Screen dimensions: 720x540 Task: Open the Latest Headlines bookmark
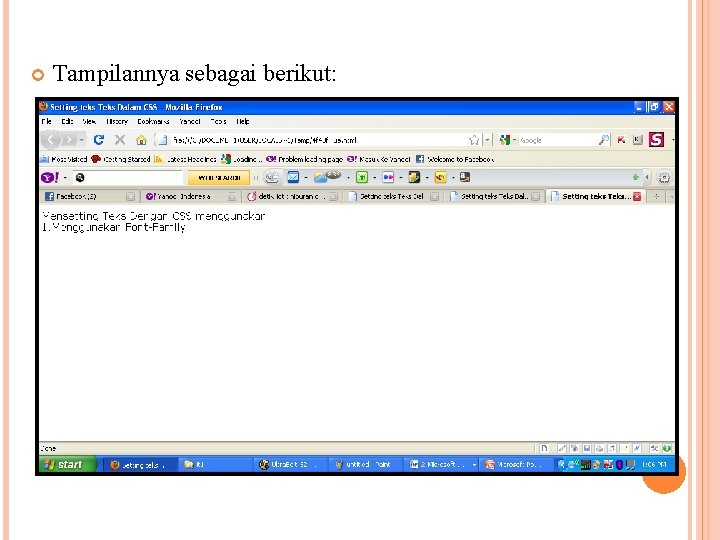pos(186,159)
